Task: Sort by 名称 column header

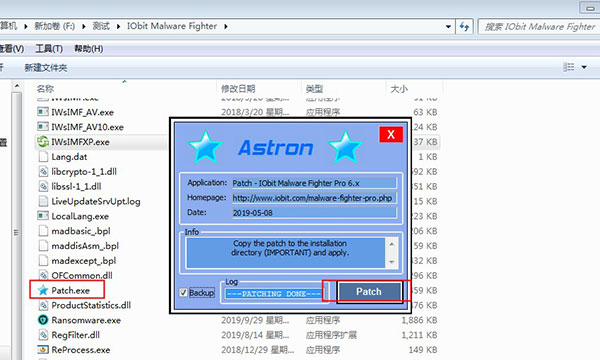Action: coord(45,89)
